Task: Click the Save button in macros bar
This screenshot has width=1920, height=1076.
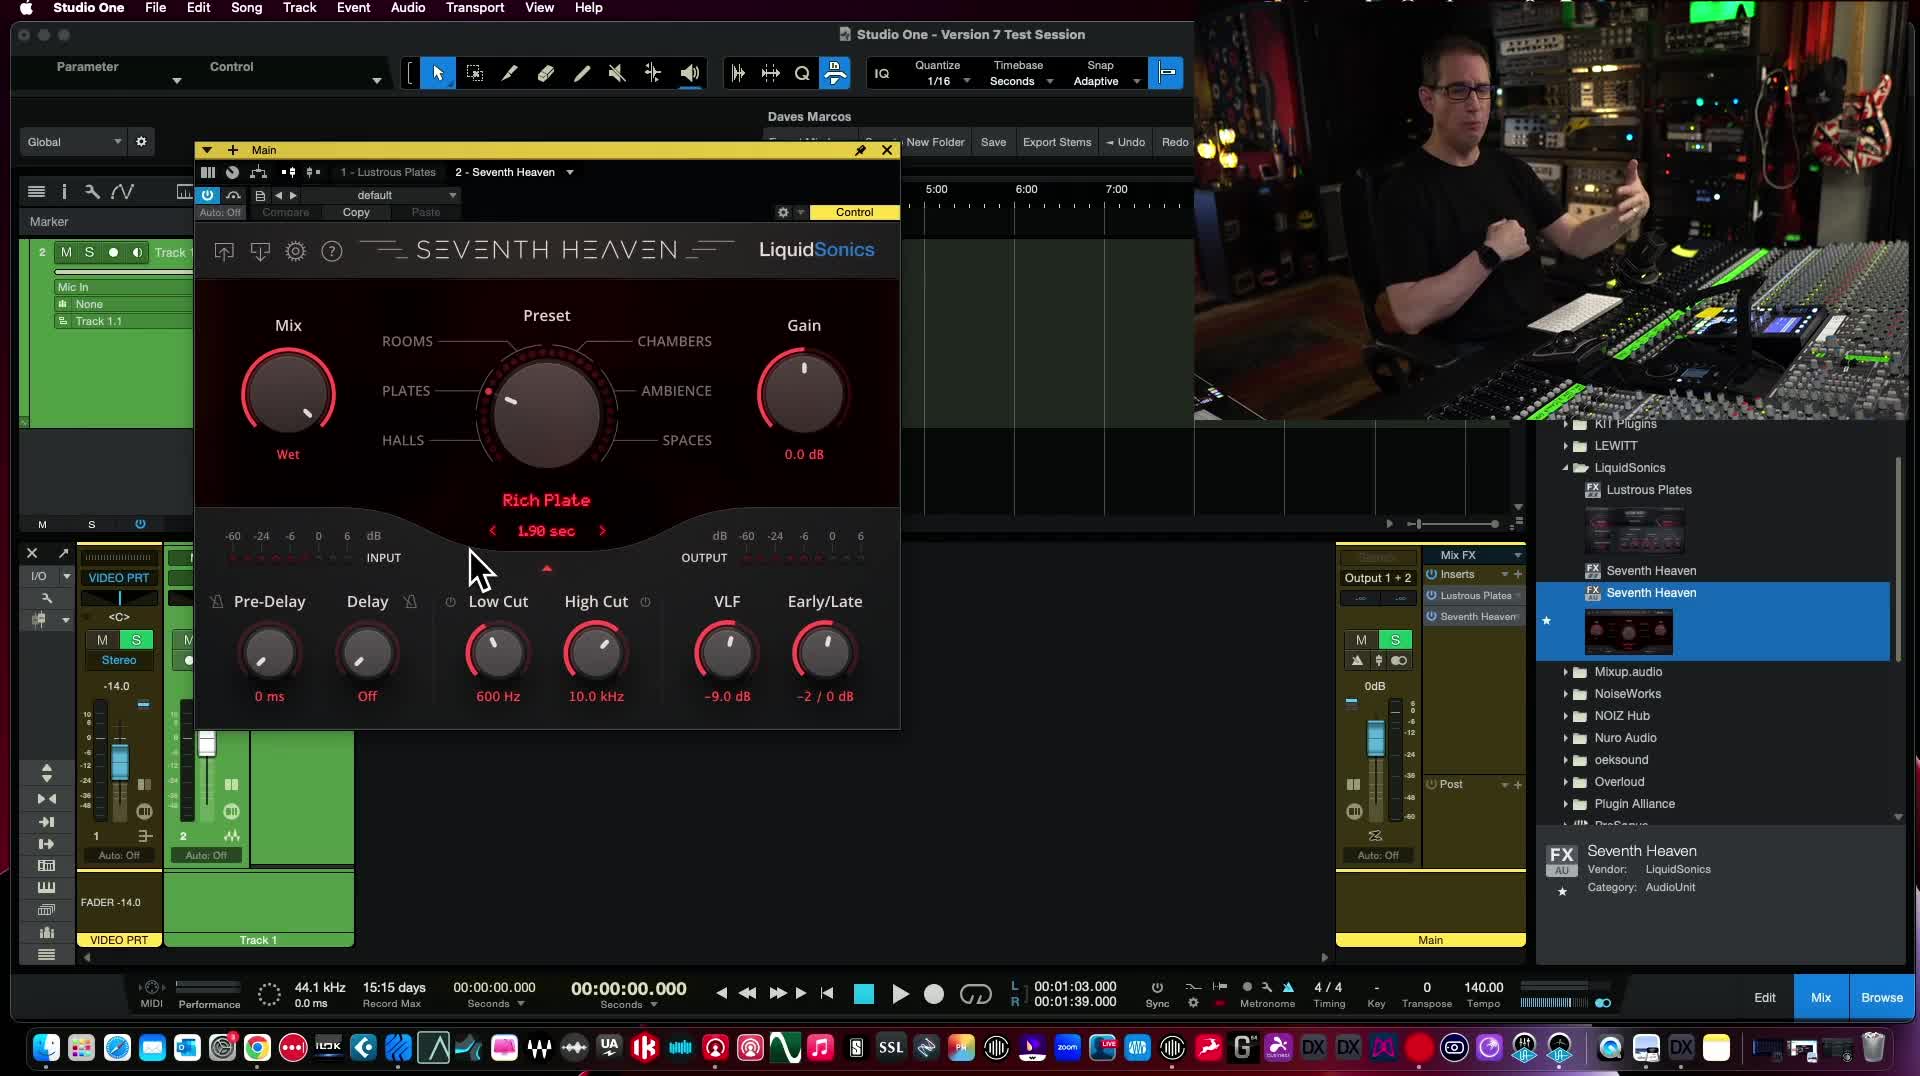Action: 993,142
